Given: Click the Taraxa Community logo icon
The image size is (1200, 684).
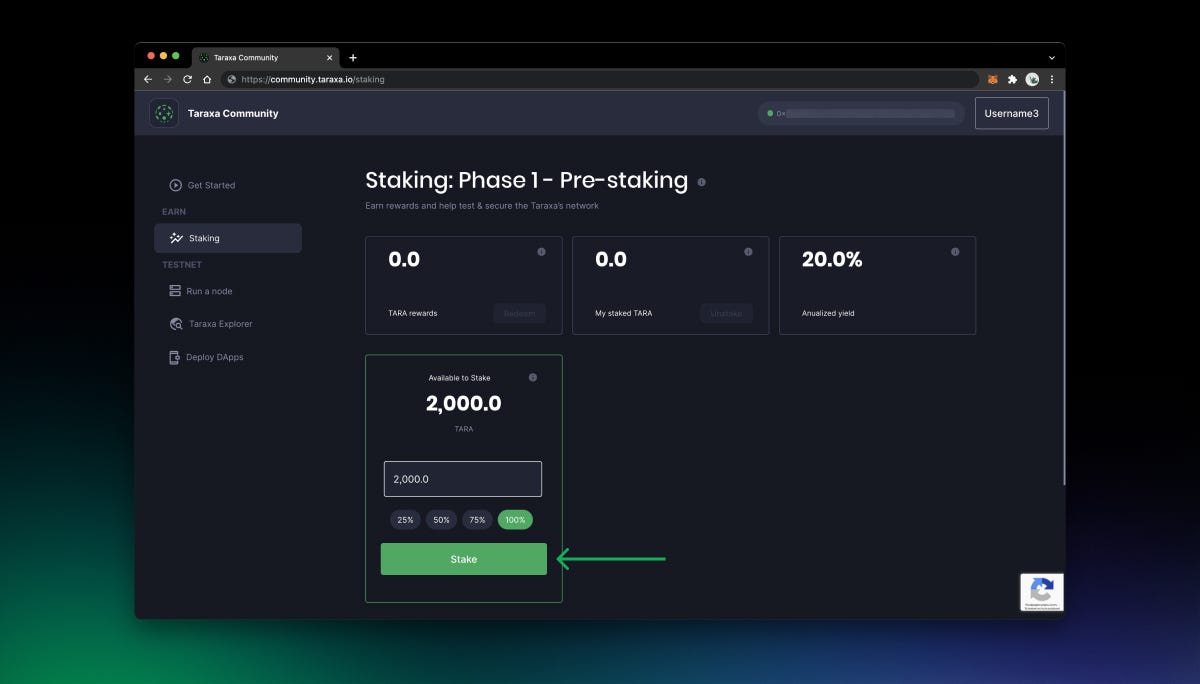Looking at the screenshot, I should coord(164,113).
